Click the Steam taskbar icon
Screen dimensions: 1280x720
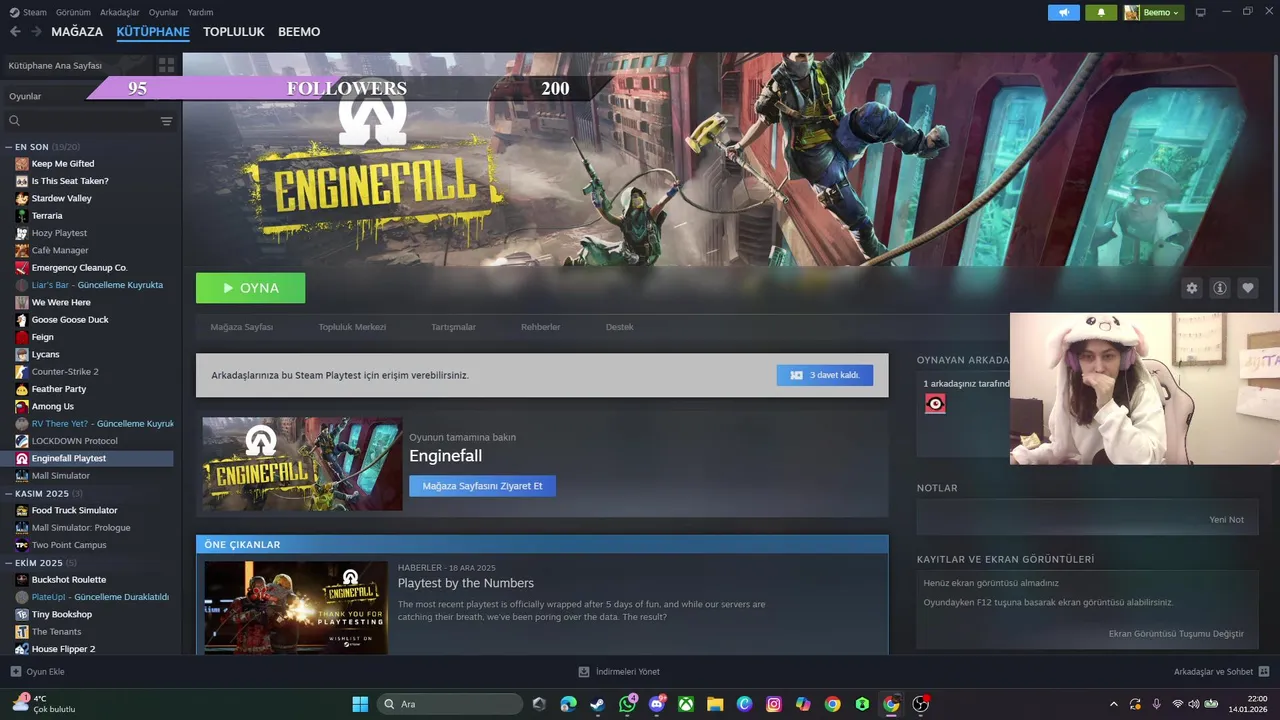click(598, 704)
